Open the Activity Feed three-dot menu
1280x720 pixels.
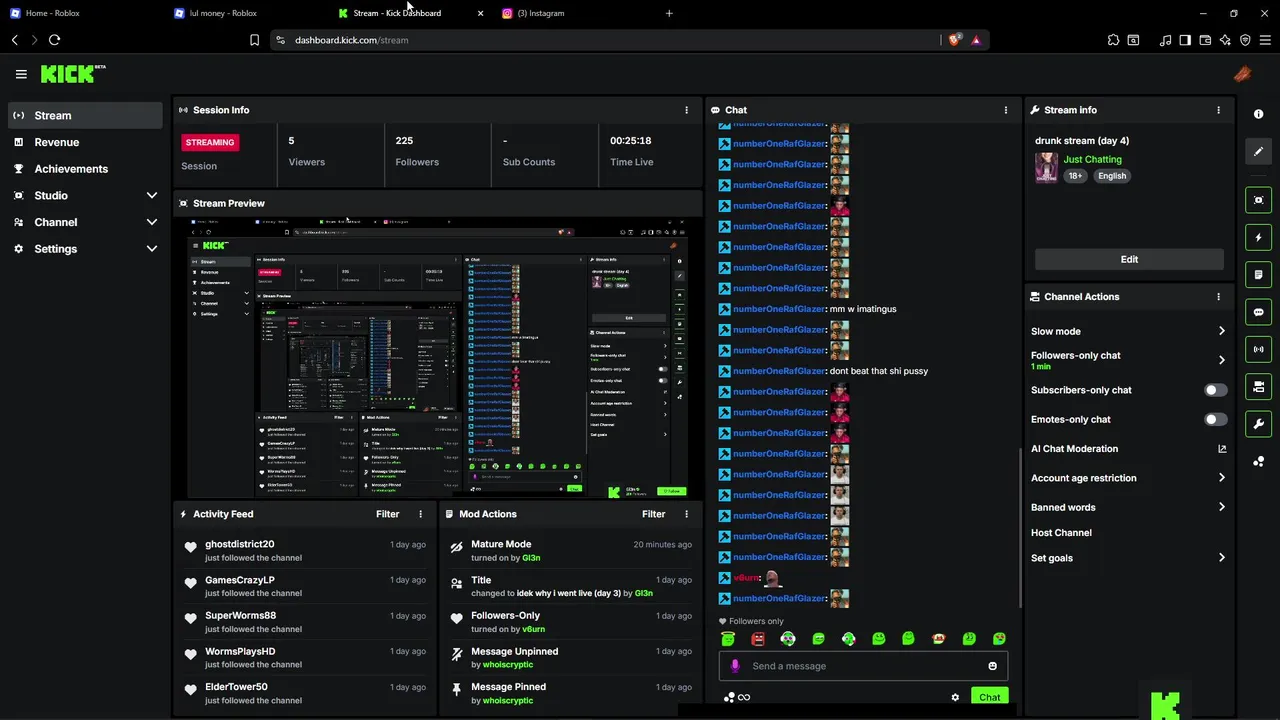pos(420,514)
